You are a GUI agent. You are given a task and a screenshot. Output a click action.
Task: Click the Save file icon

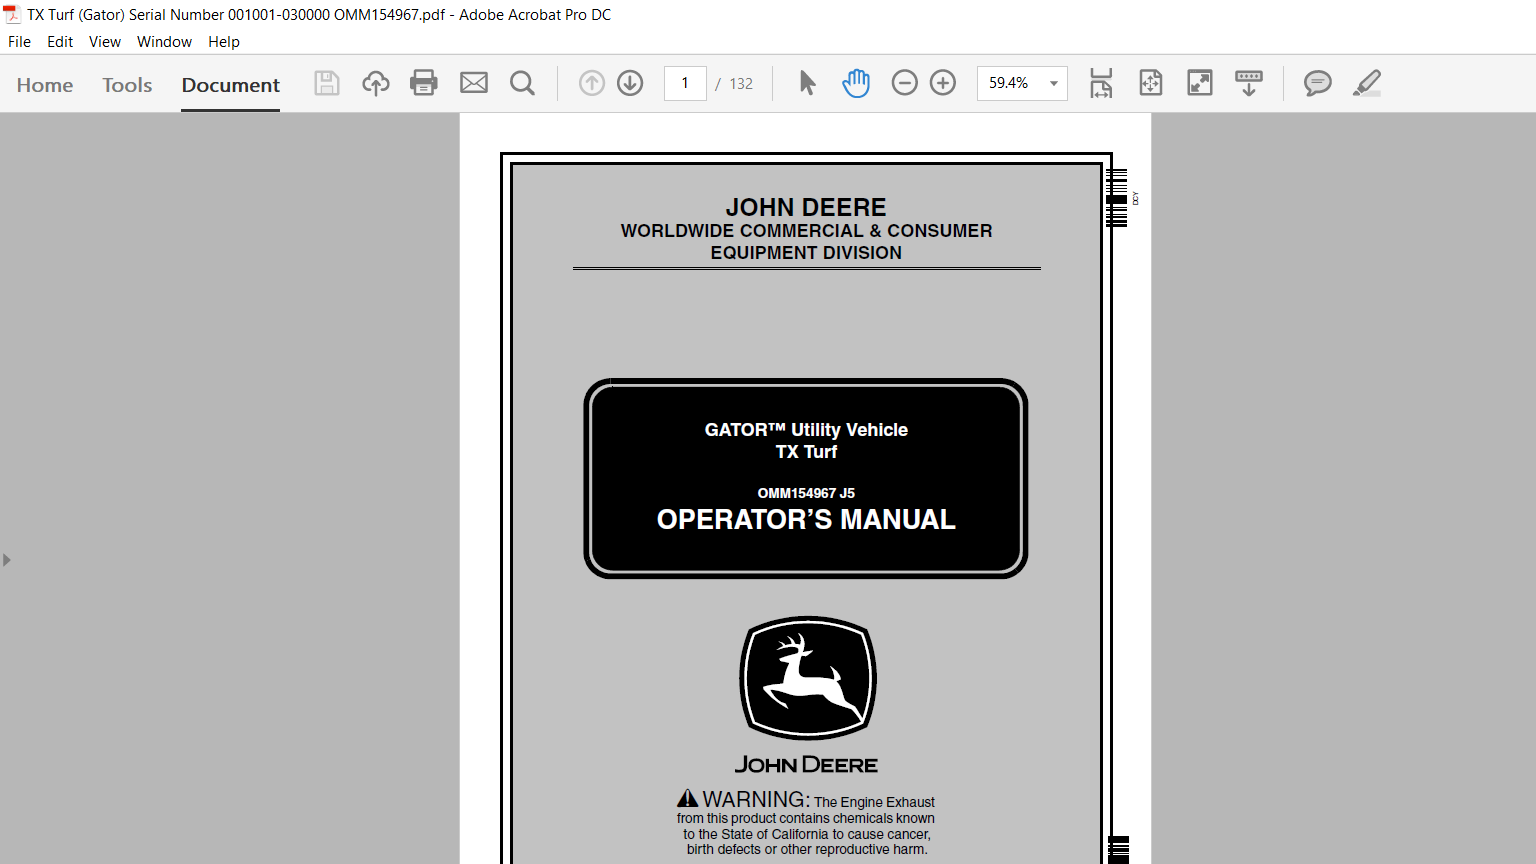327,83
